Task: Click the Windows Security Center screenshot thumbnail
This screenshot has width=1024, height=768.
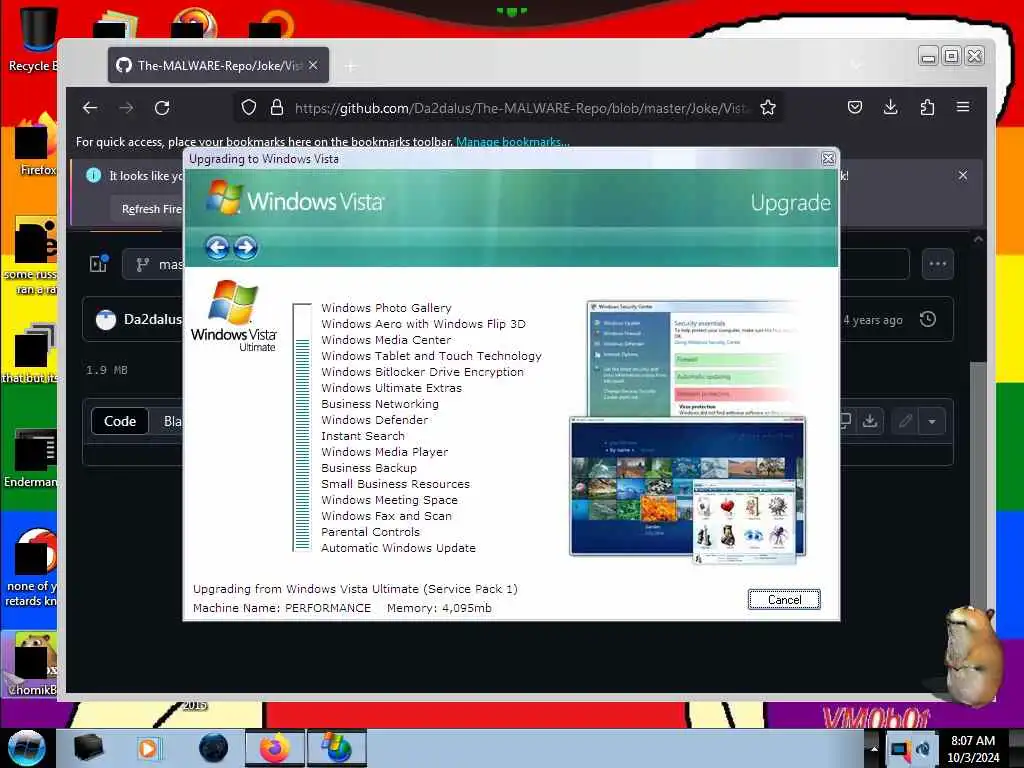Action: pyautogui.click(x=693, y=358)
